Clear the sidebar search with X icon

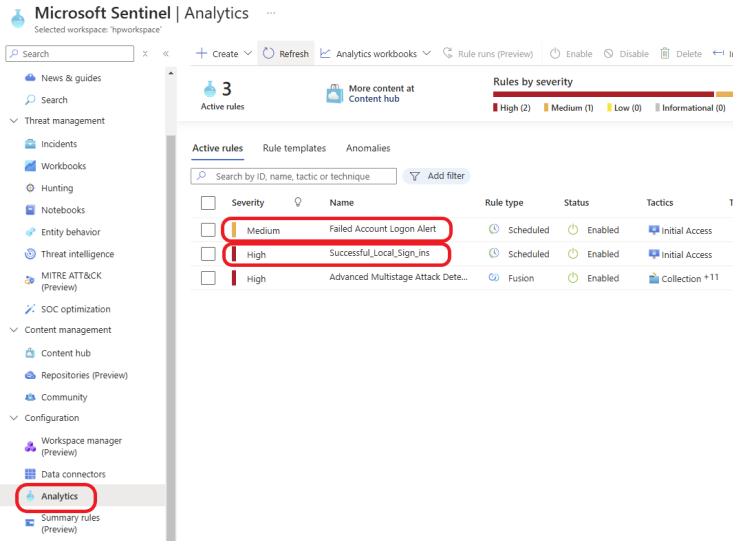145,54
